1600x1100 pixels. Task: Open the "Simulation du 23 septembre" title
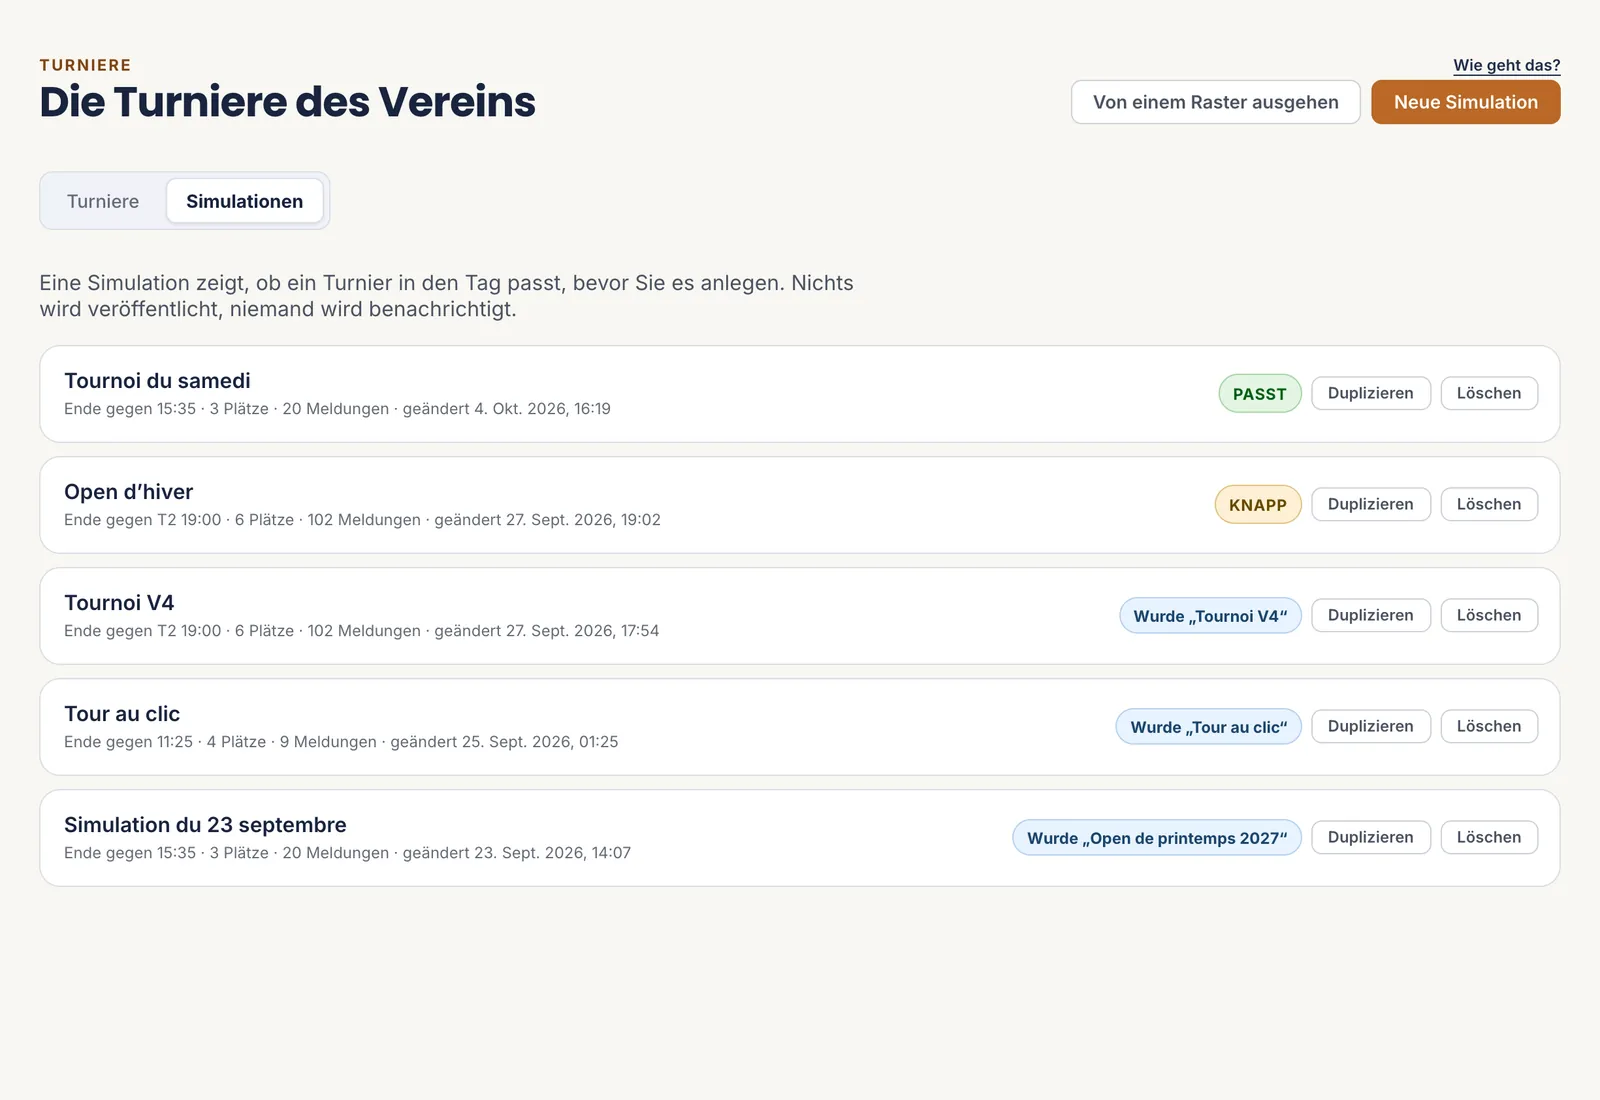(205, 825)
